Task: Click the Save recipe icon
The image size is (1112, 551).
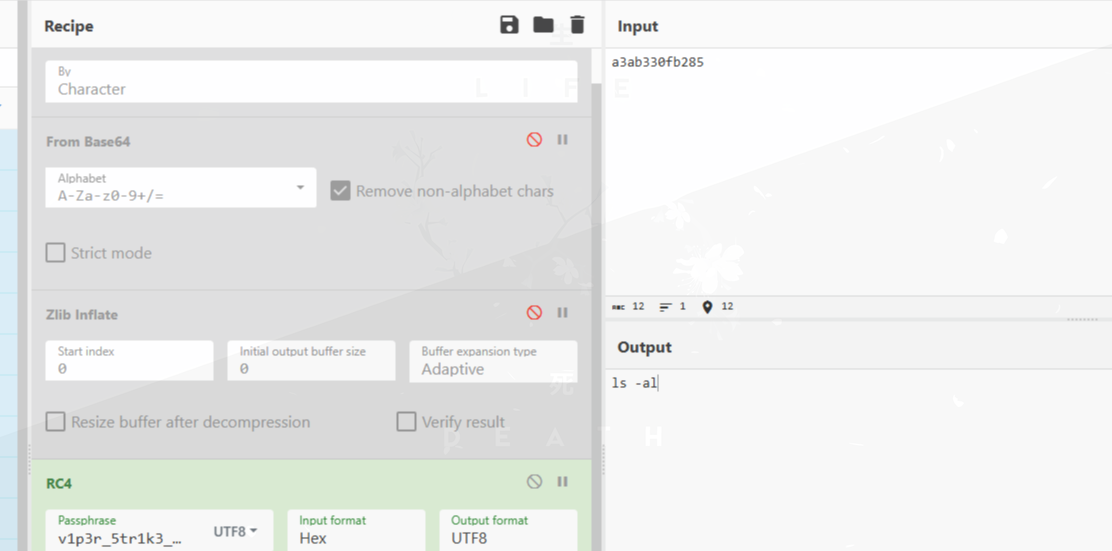Action: tap(510, 25)
